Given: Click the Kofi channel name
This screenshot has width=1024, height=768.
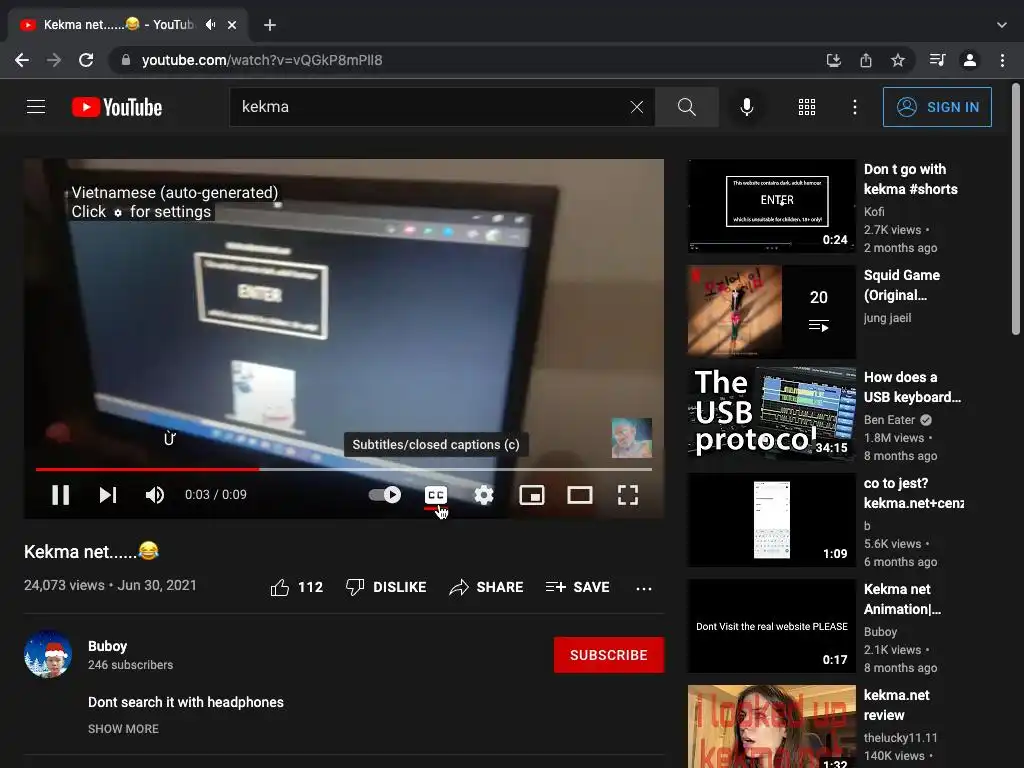Looking at the screenshot, I should [874, 212].
